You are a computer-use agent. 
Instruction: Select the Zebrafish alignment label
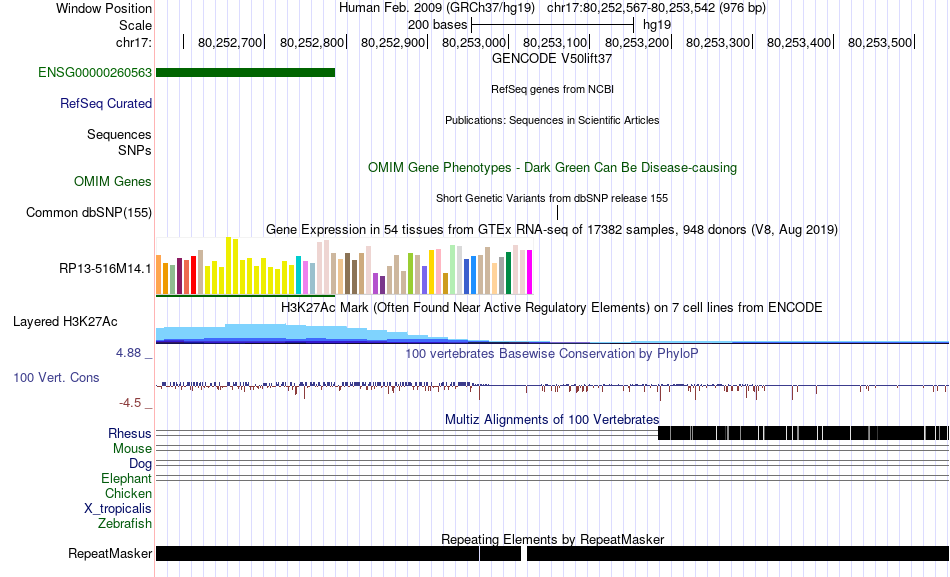125,523
